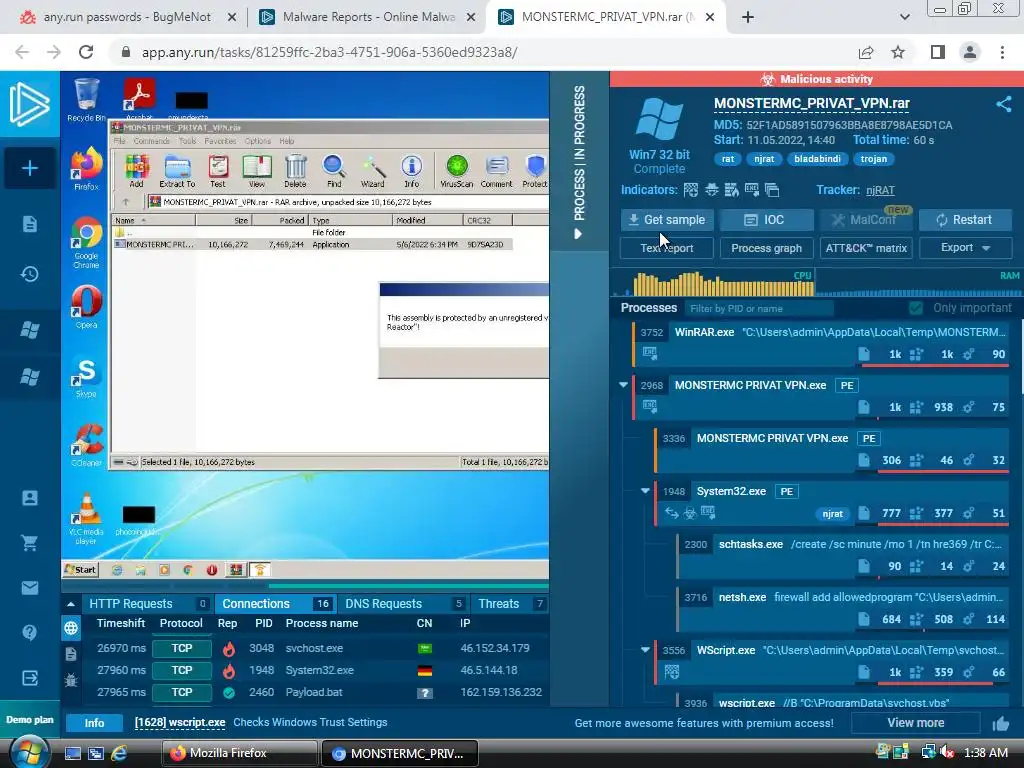Click the Opera desktop icon
The width and height of the screenshot is (1024, 768).
coord(86,306)
